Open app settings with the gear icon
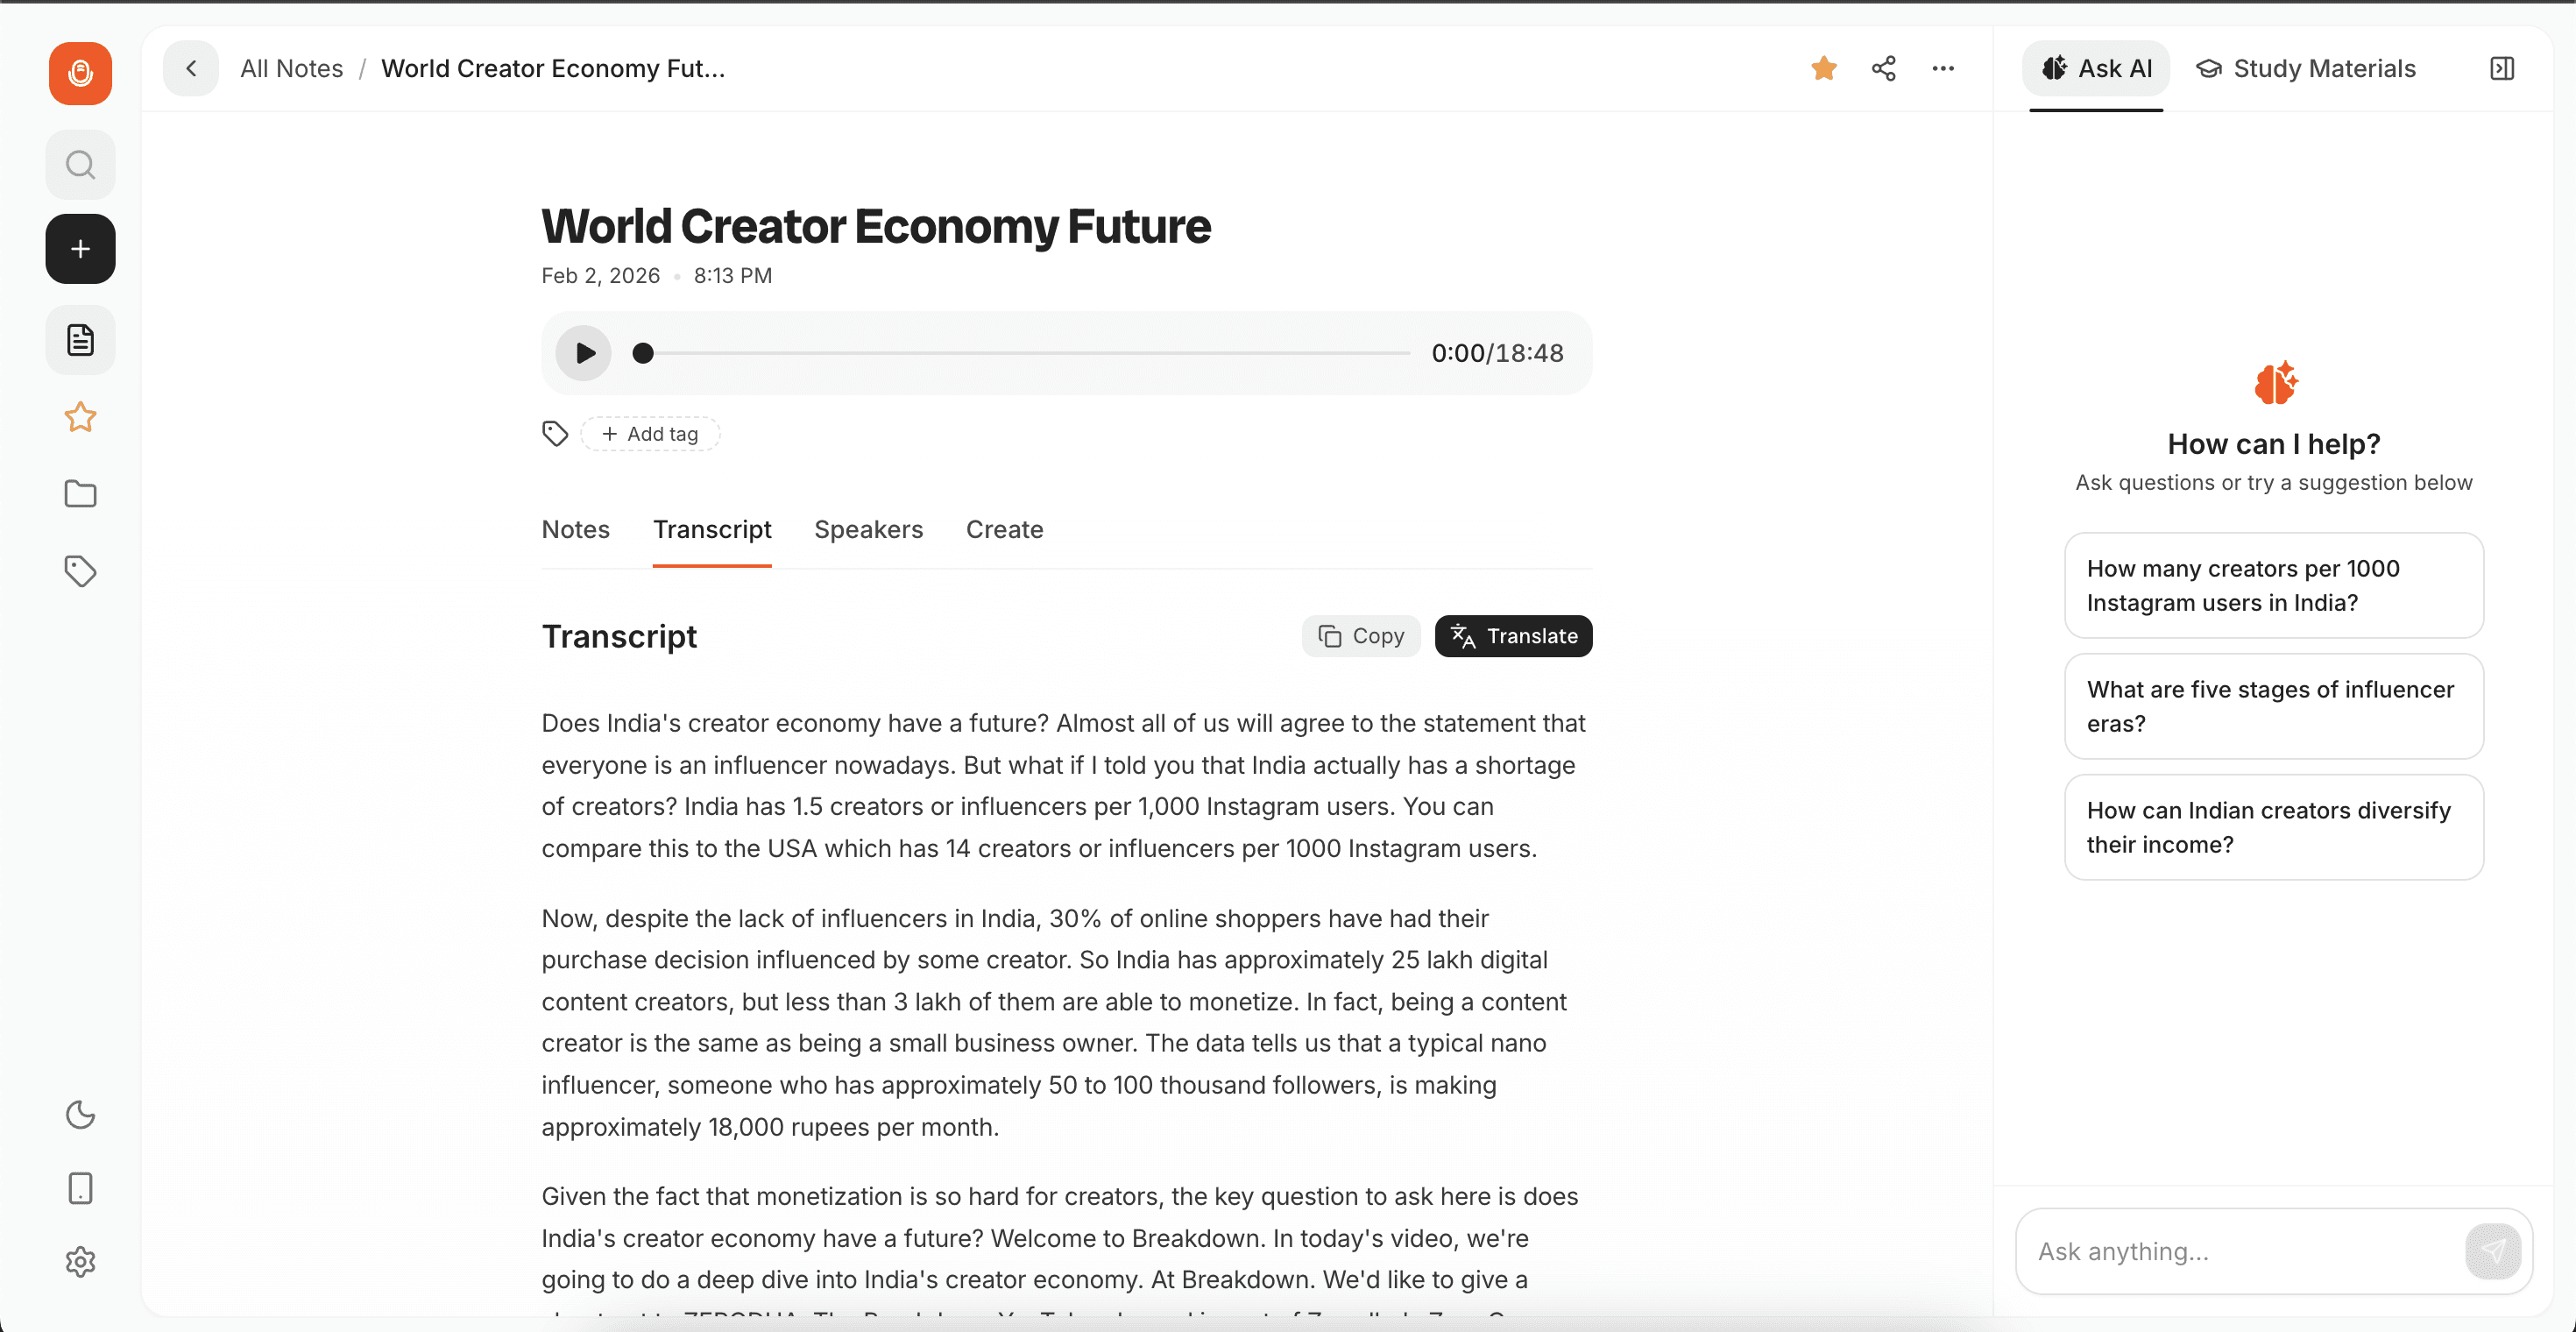The width and height of the screenshot is (2576, 1332). 80,1261
